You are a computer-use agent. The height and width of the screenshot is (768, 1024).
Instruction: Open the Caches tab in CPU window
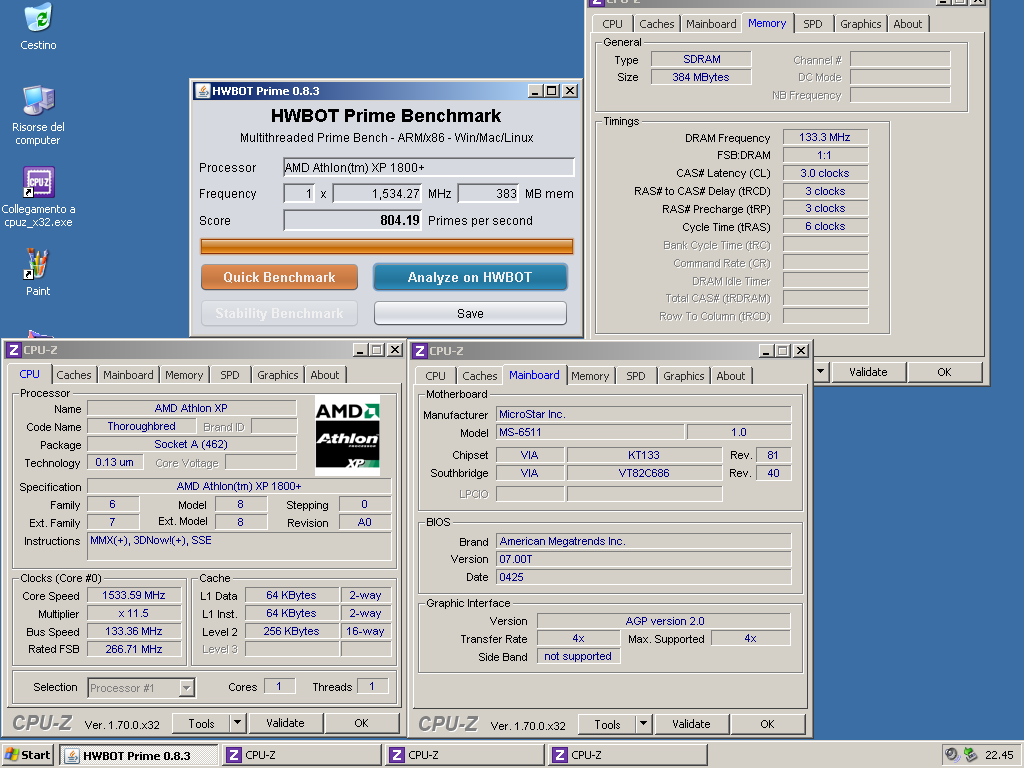(74, 375)
